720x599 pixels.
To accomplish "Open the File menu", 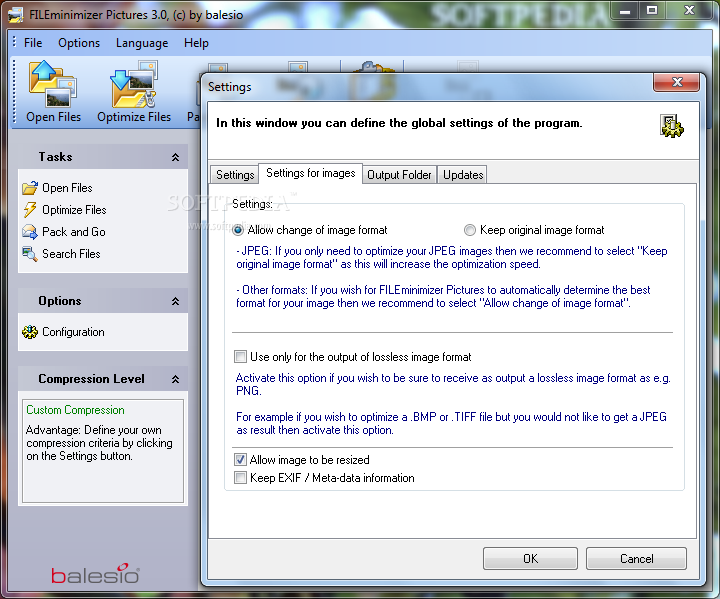I will pos(33,43).
